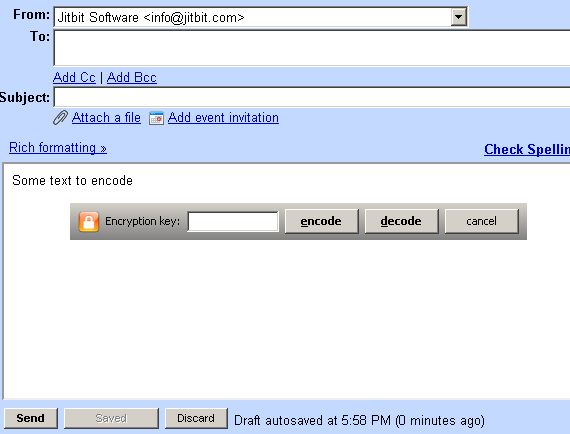Click the encode button

321,221
